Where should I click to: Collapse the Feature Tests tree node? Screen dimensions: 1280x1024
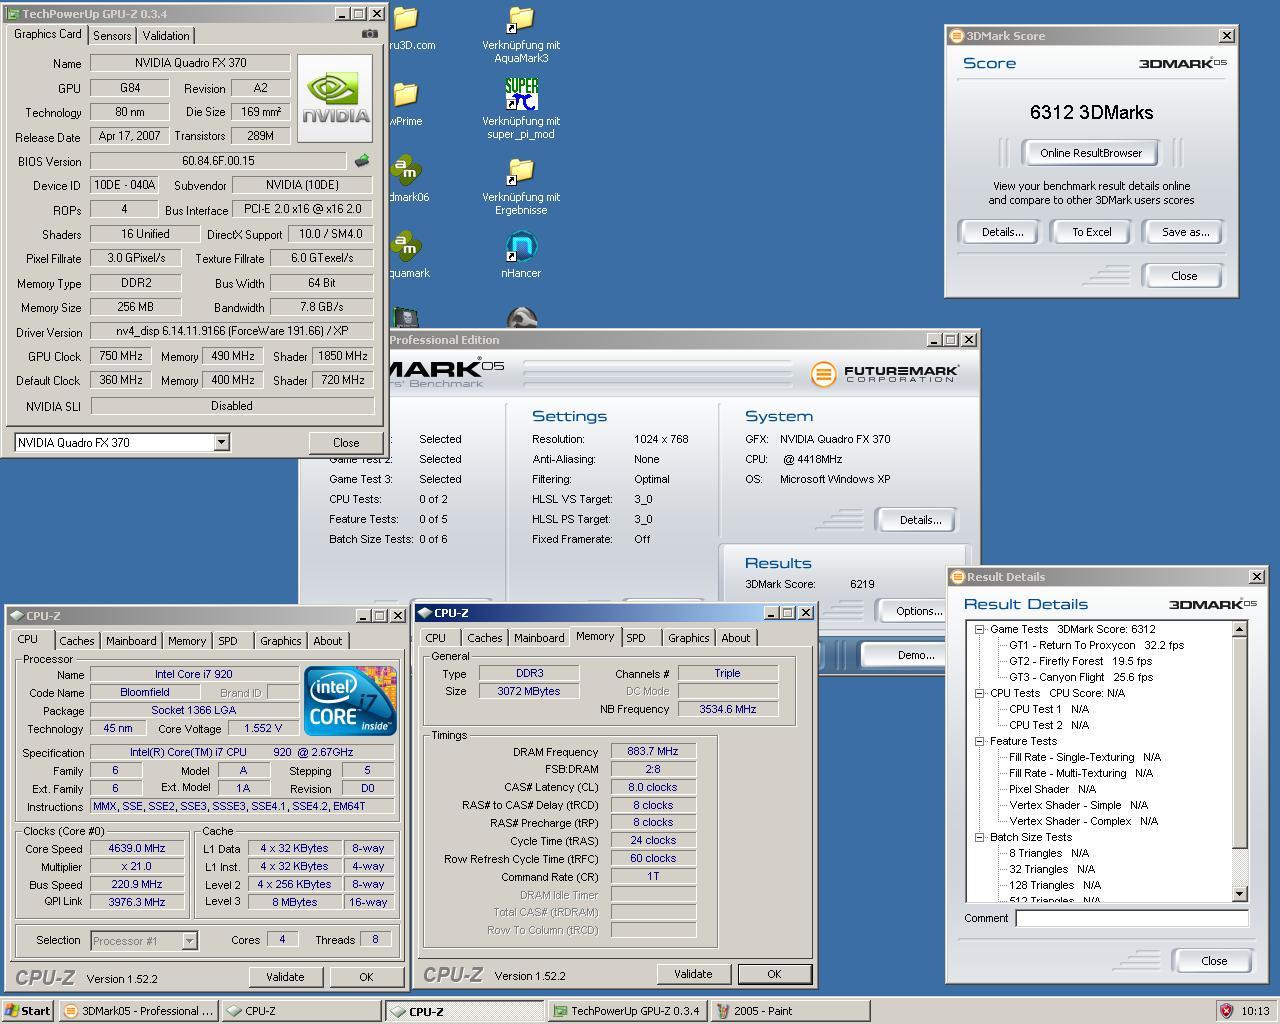[x=980, y=741]
